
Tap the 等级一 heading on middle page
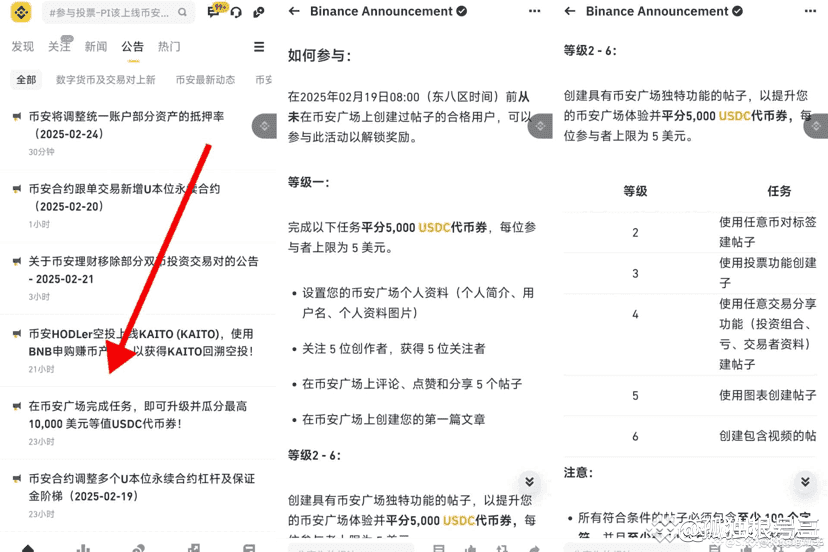(309, 182)
